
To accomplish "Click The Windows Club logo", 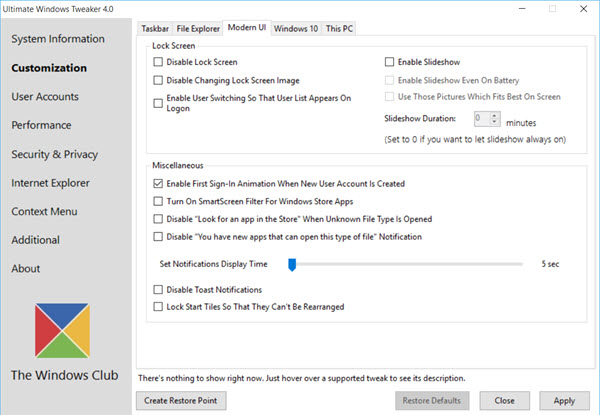I will click(62, 330).
